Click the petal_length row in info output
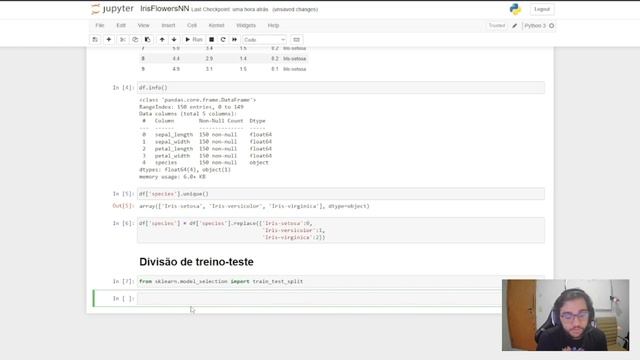Image resolution: width=640 pixels, height=360 pixels. (206, 149)
